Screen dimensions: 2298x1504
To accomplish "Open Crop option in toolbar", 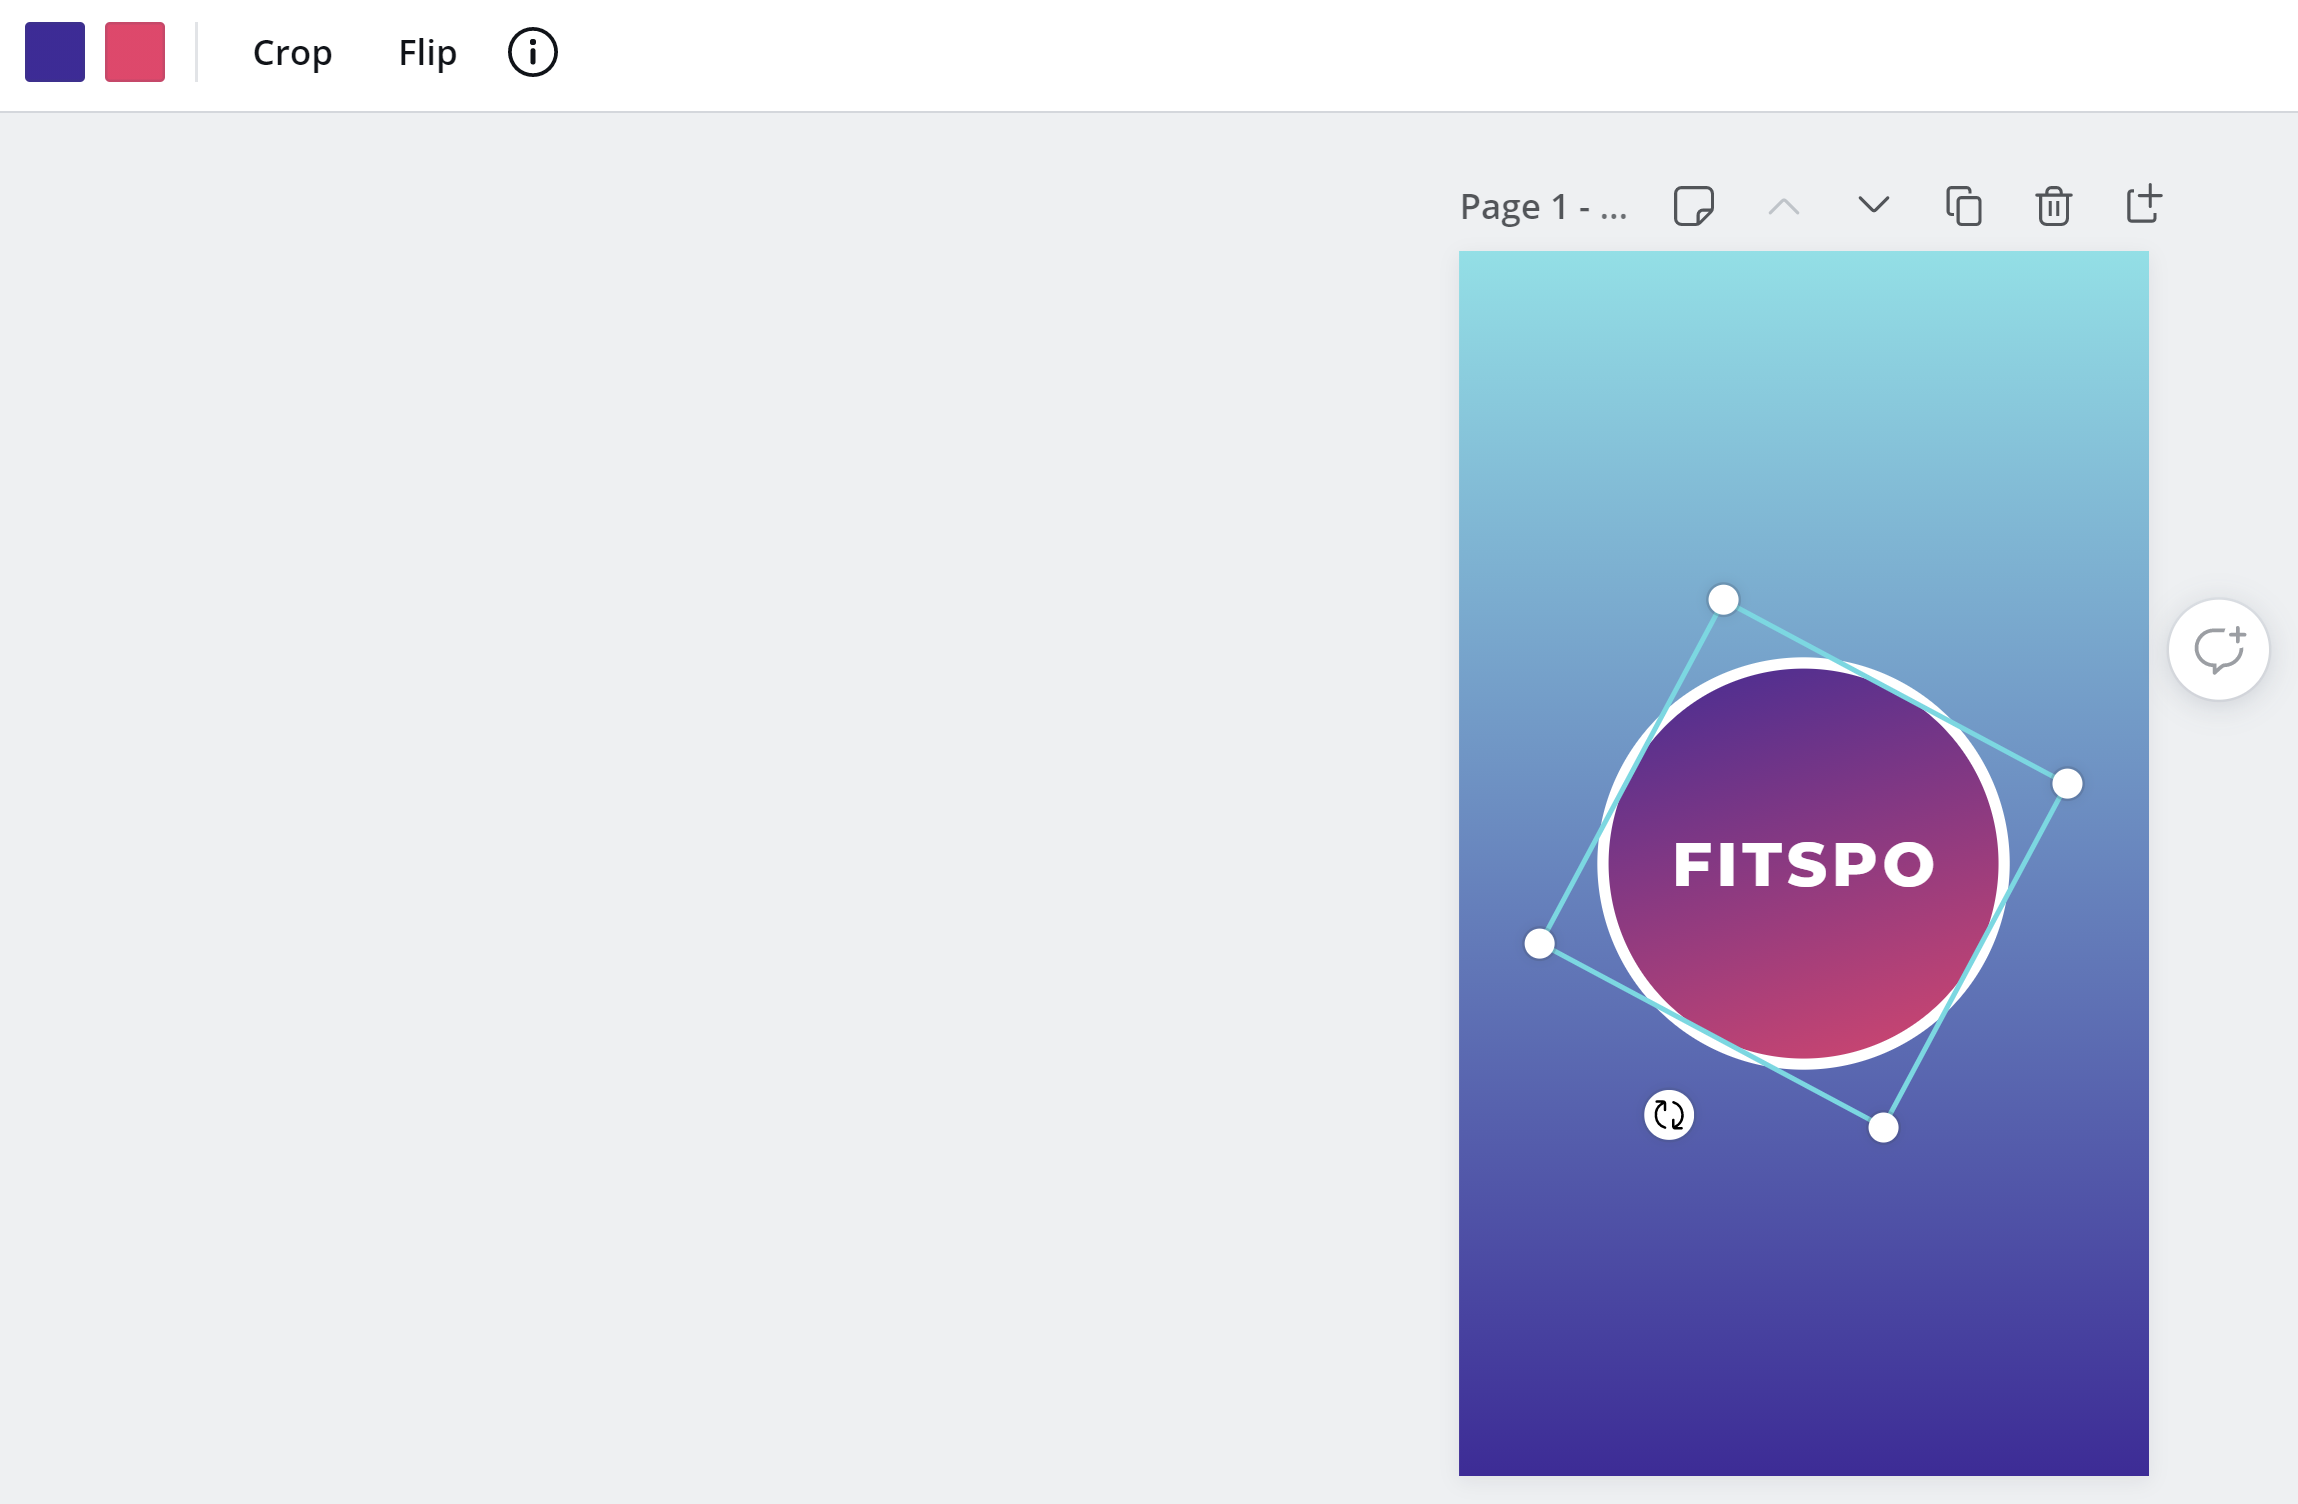I will pyautogui.click(x=292, y=52).
